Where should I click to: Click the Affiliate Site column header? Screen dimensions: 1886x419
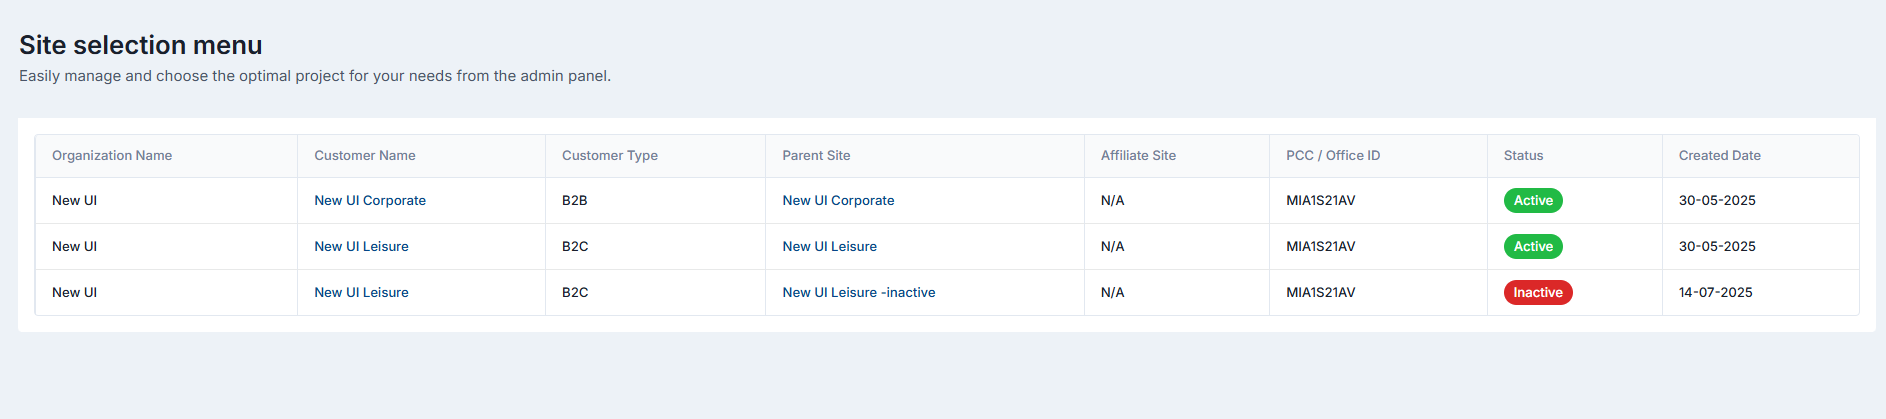click(x=1138, y=156)
